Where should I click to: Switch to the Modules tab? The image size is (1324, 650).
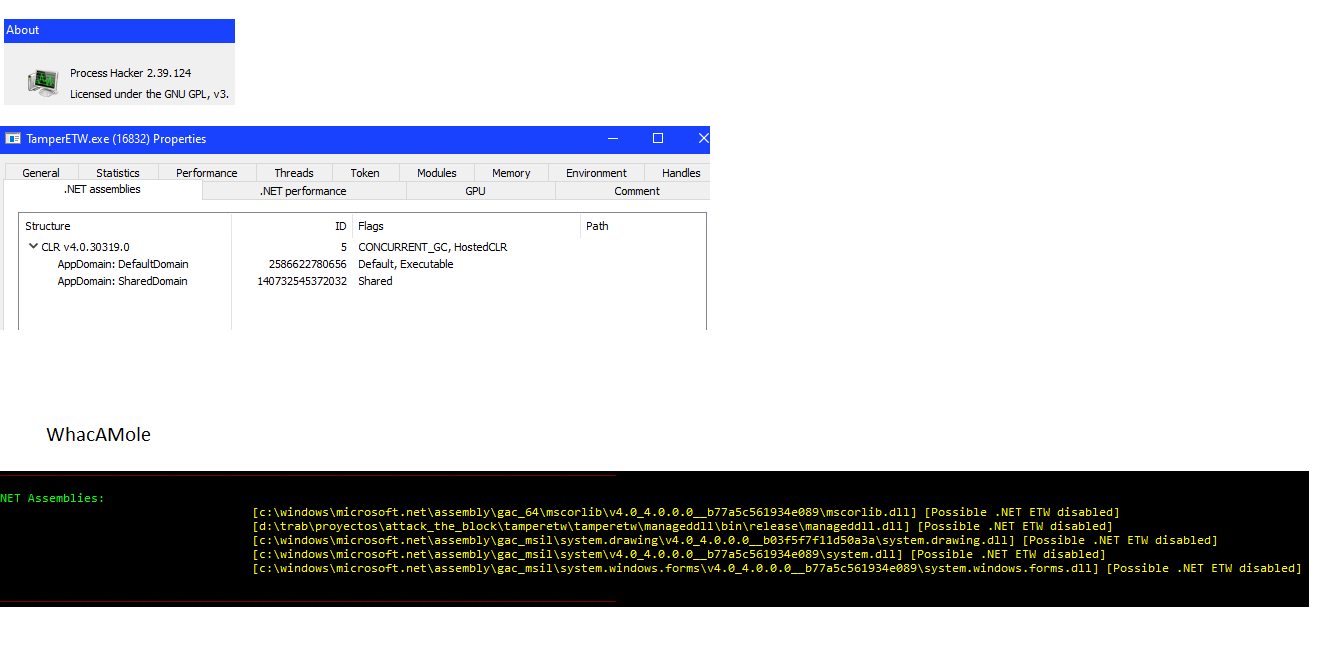[x=436, y=172]
